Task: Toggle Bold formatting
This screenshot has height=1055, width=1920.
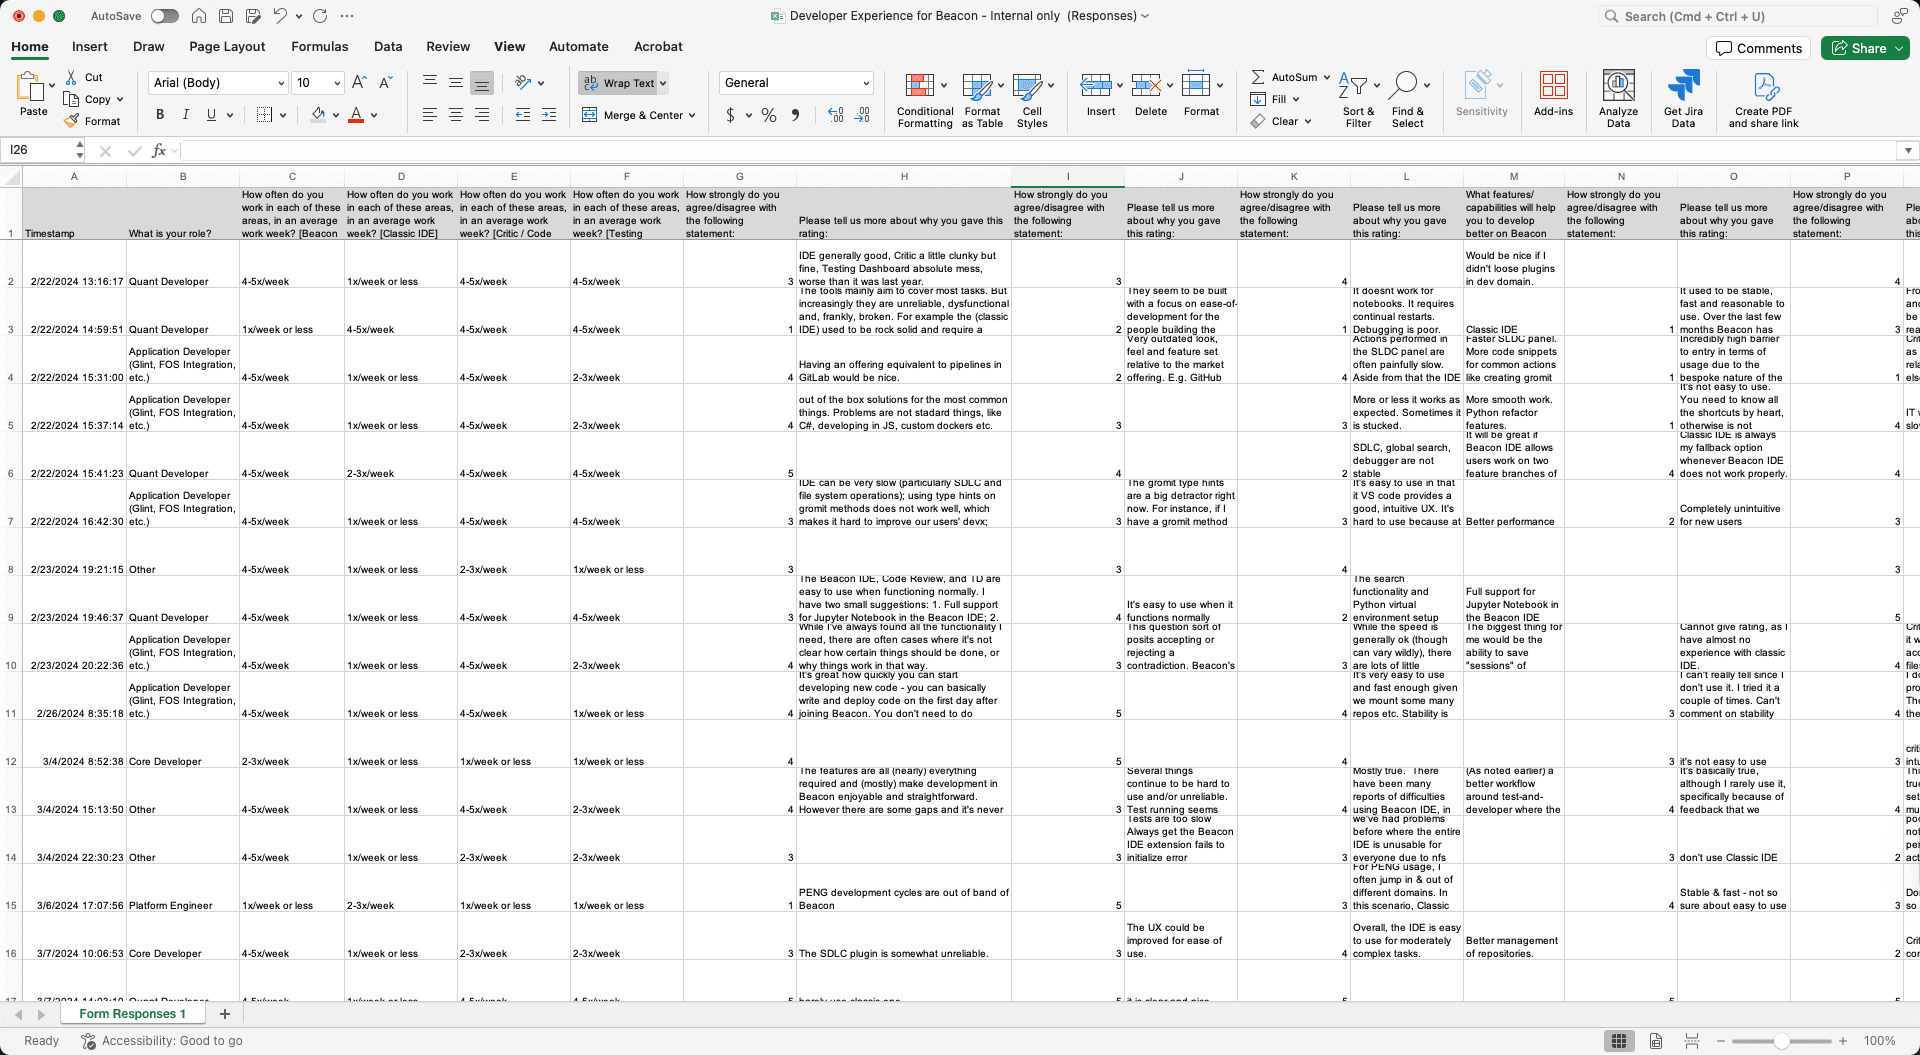Action: (160, 115)
